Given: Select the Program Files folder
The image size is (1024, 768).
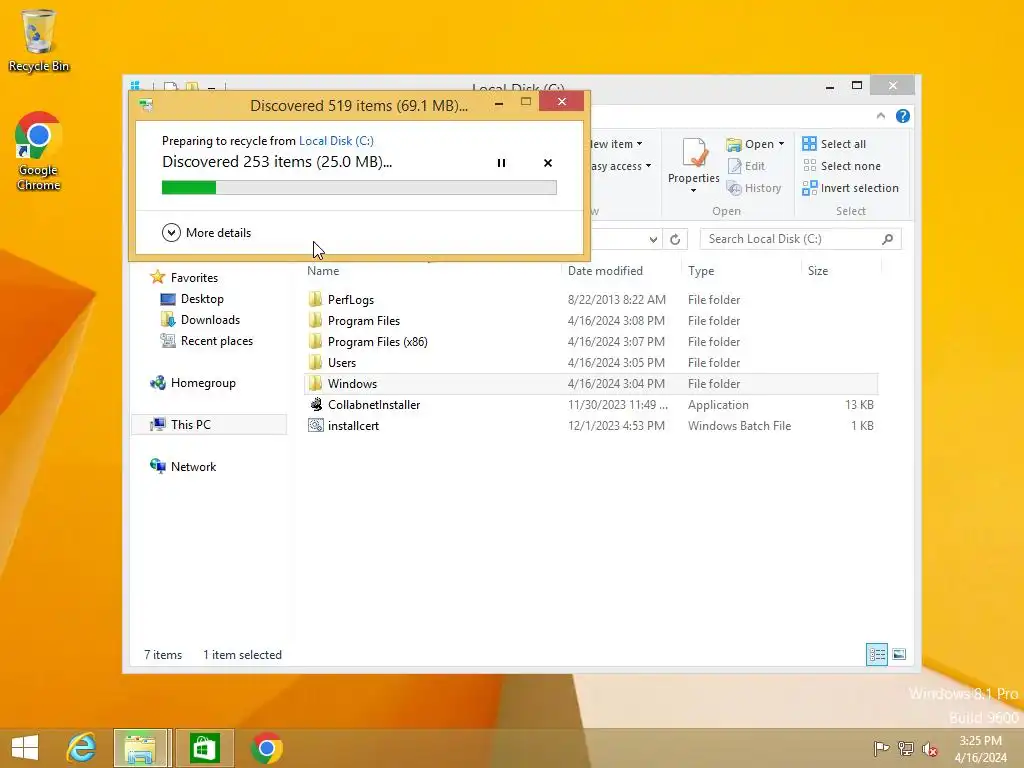Looking at the screenshot, I should click(x=364, y=321).
